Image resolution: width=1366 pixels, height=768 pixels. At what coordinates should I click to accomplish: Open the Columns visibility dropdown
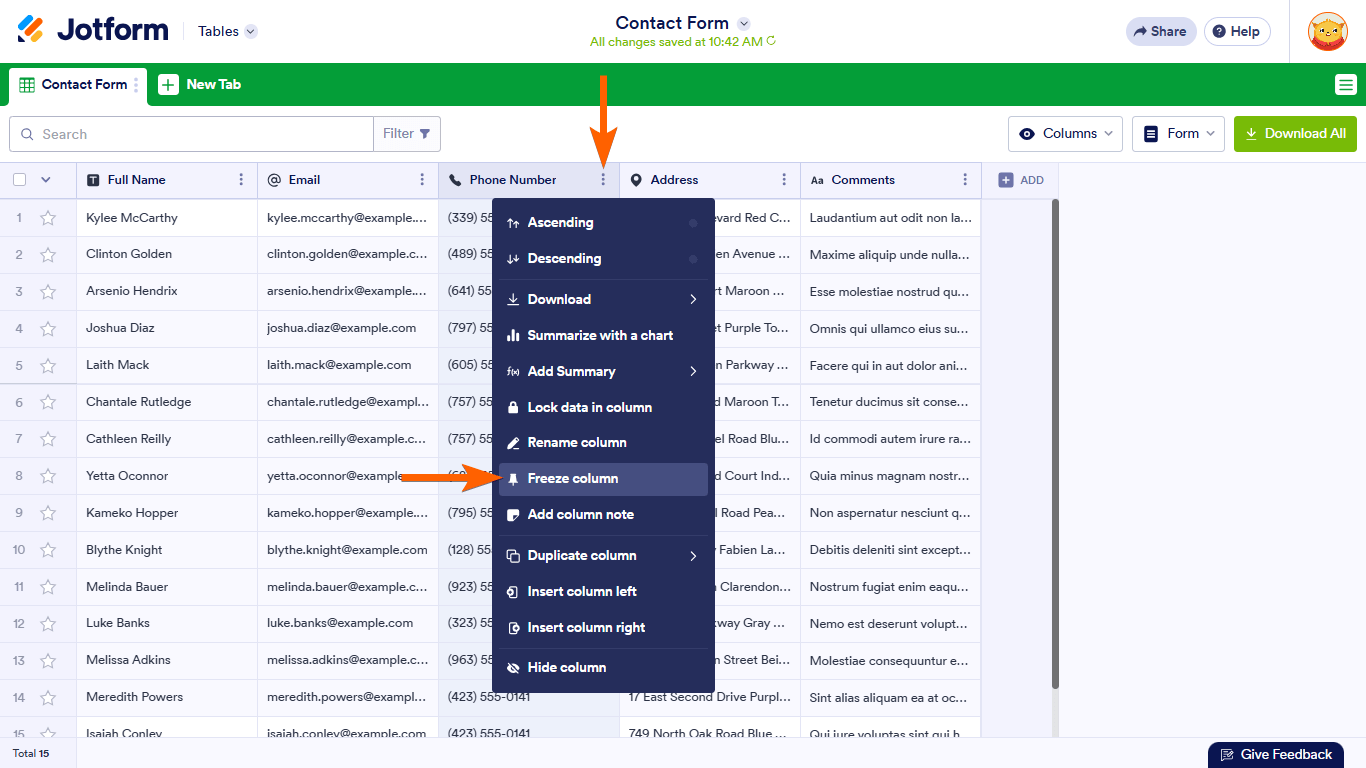(x=1065, y=134)
